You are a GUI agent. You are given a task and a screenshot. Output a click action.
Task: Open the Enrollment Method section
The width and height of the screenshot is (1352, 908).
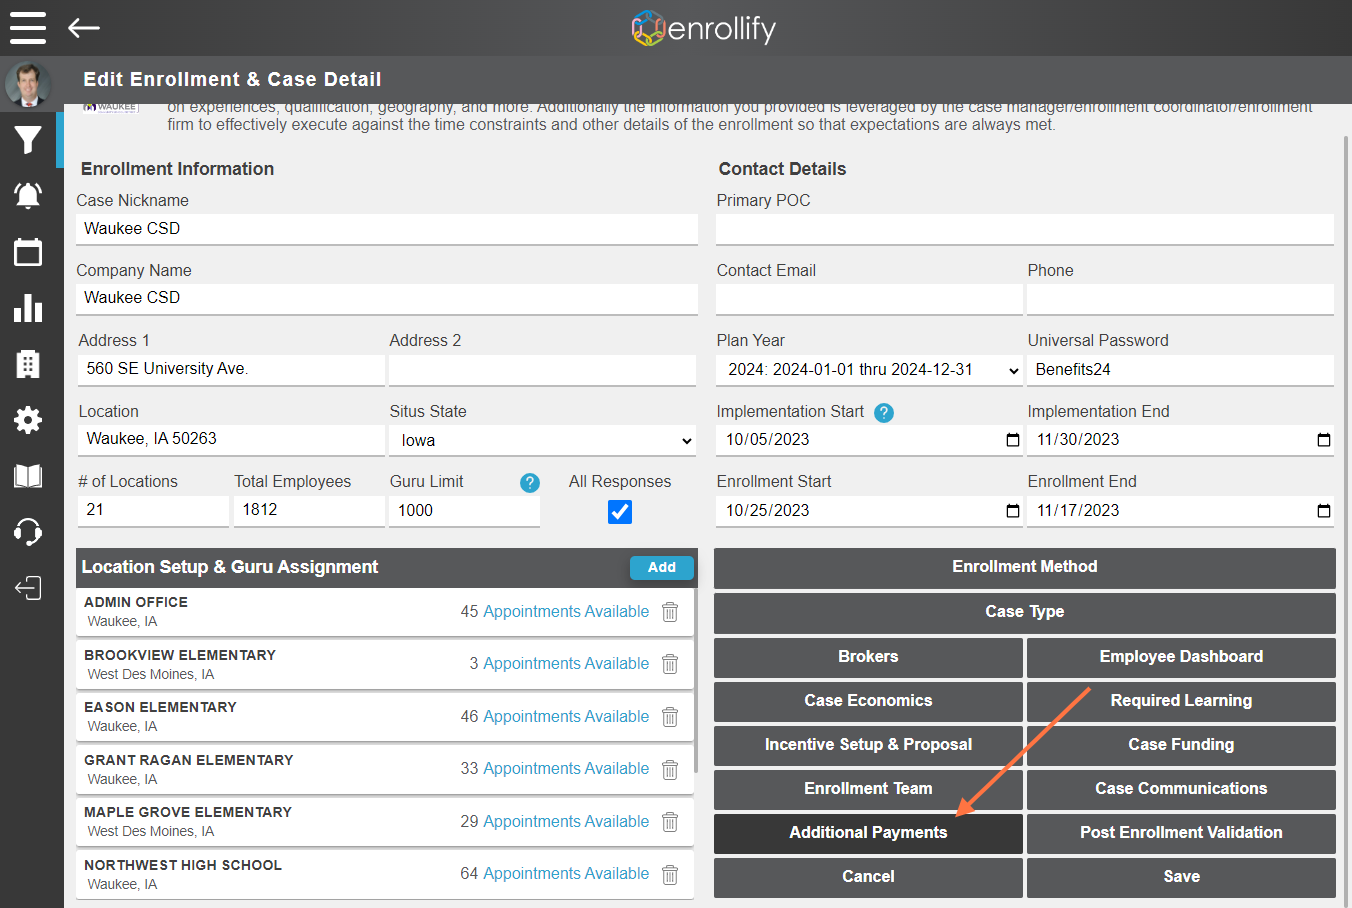1025,567
